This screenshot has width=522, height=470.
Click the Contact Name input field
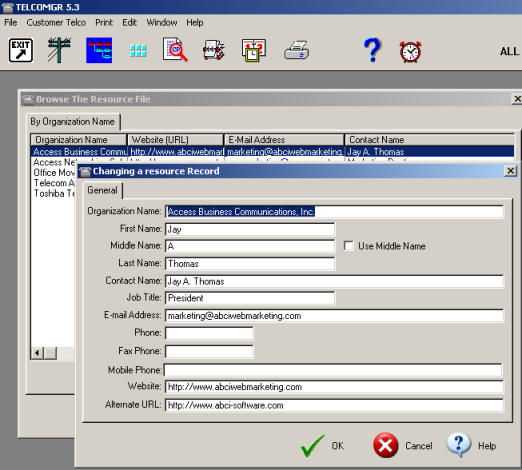(334, 281)
